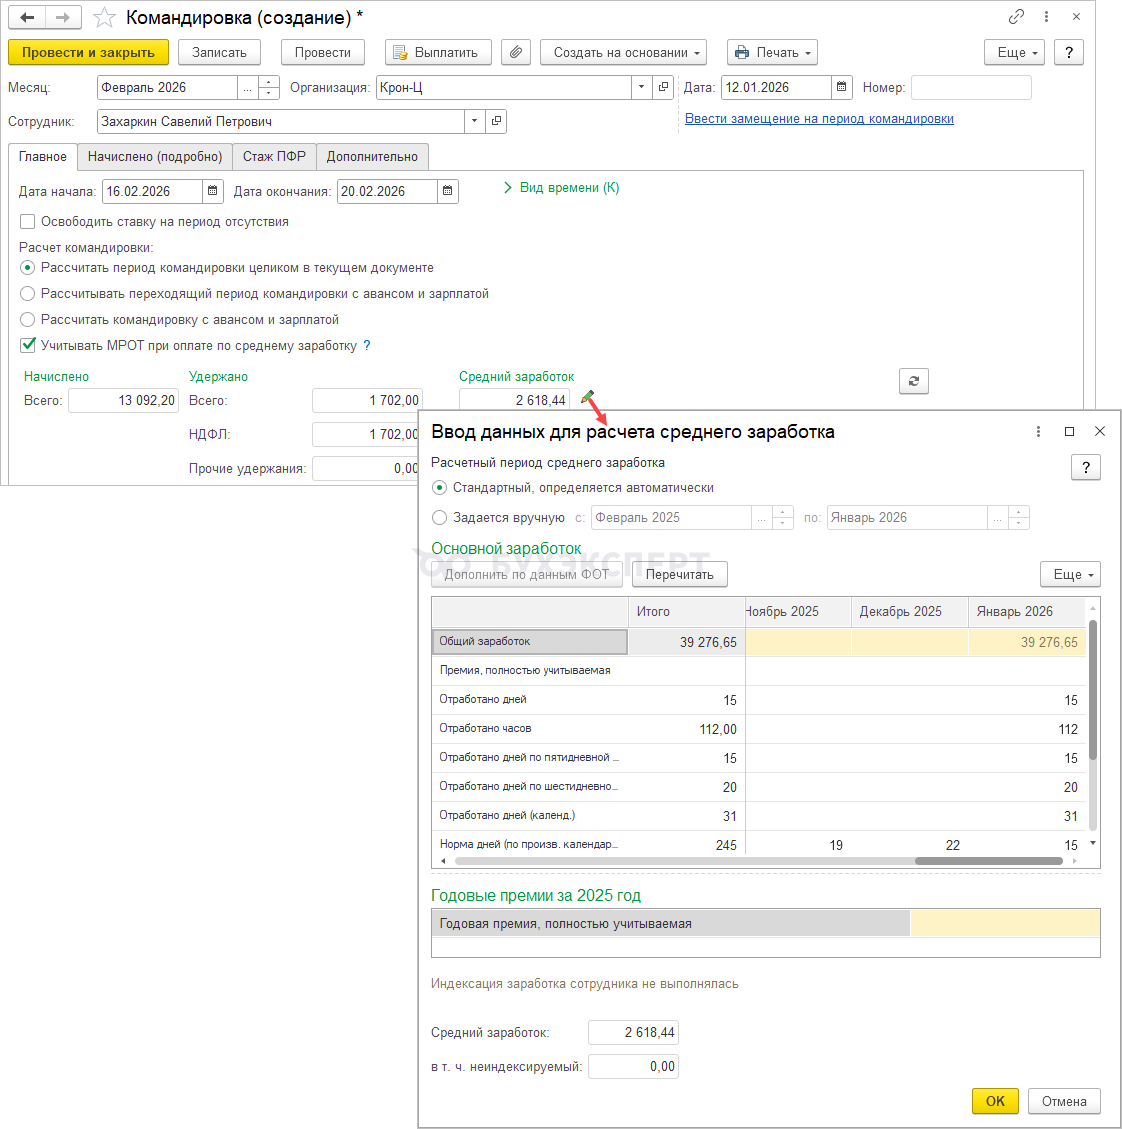The height and width of the screenshot is (1129, 1122).
Task: Enable 'Освободить ставку на период отсутствия' checkbox
Action: pos(28,222)
